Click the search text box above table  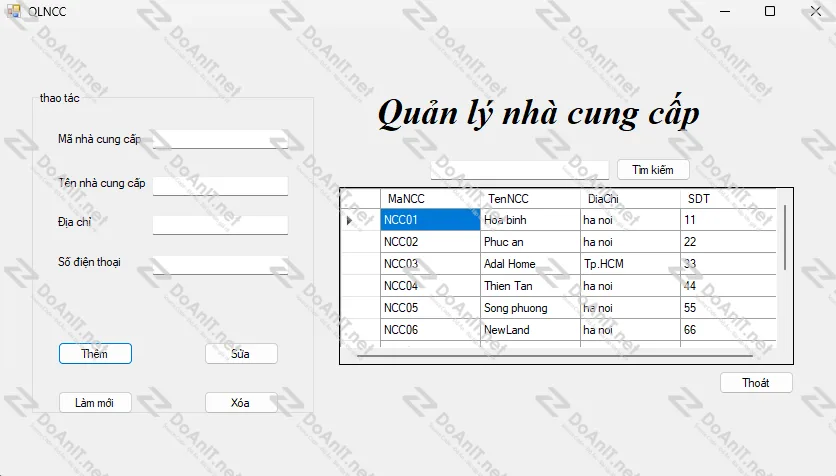(519, 170)
